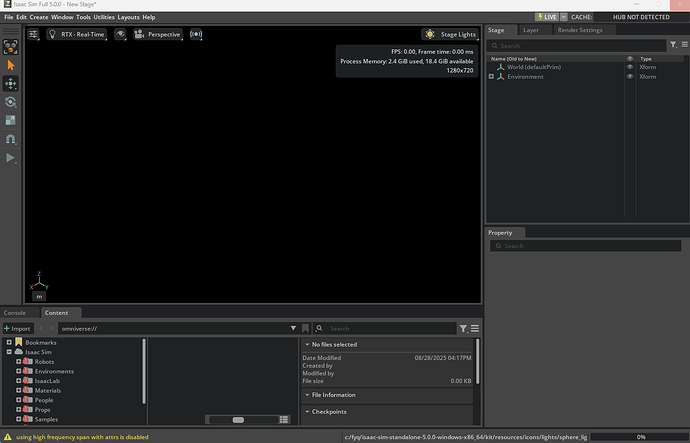Image resolution: width=690 pixels, height=443 pixels.
Task: Toggle visibility of Environment prim
Action: (630, 77)
